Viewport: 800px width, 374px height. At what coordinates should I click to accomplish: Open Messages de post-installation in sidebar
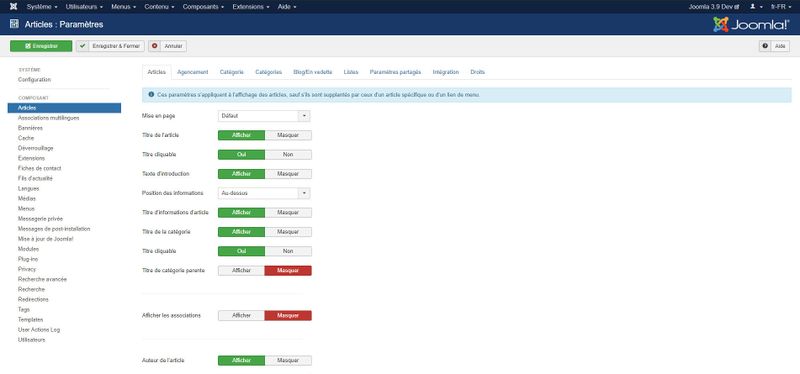point(54,229)
